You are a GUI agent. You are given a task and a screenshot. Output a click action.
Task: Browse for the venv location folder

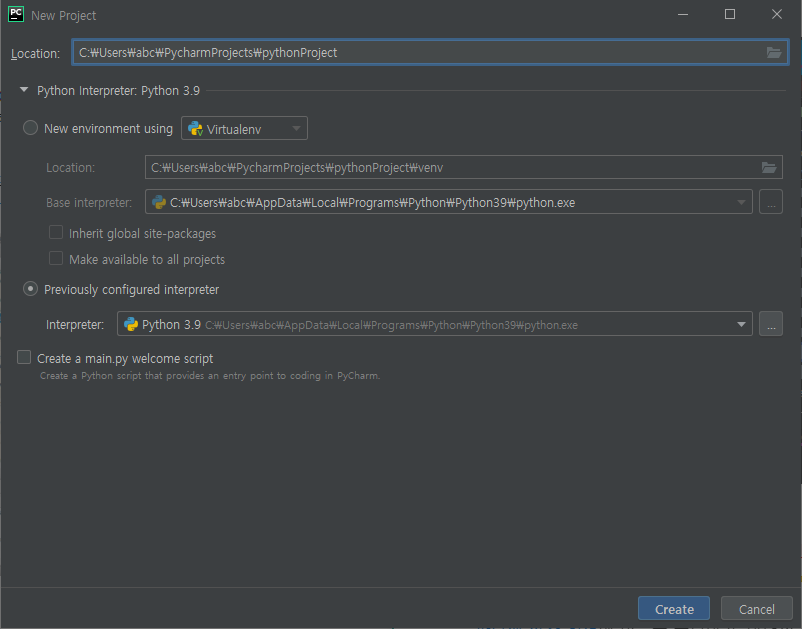(x=769, y=167)
